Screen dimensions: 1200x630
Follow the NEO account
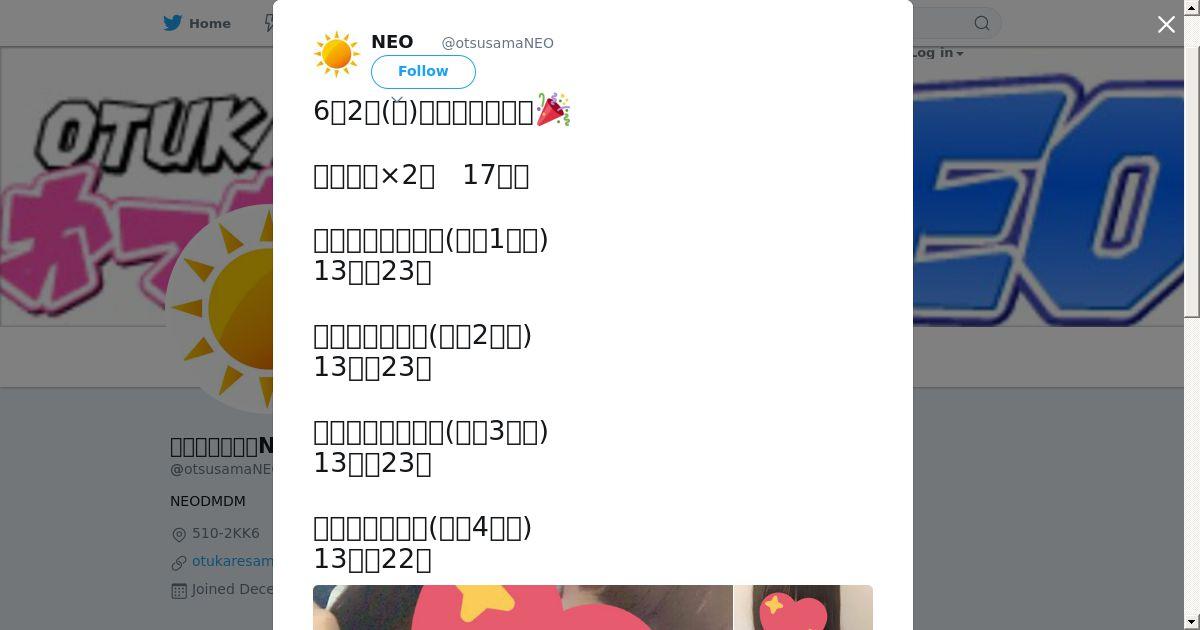423,72
